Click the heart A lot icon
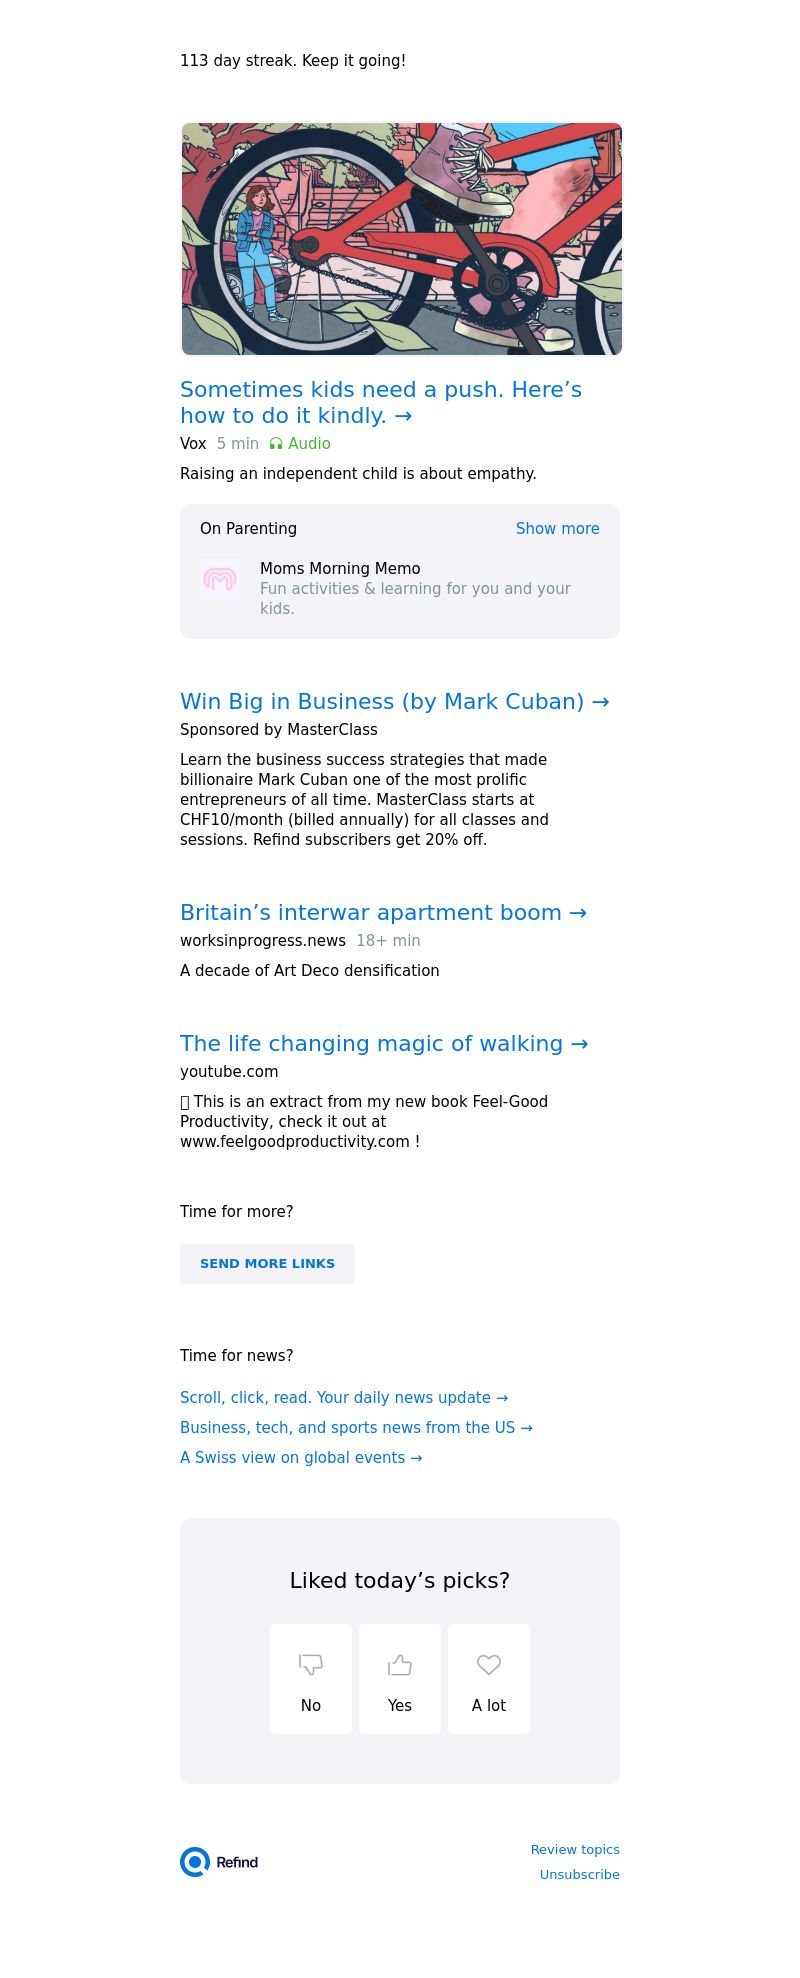The height and width of the screenshot is (1978, 800). (489, 1664)
